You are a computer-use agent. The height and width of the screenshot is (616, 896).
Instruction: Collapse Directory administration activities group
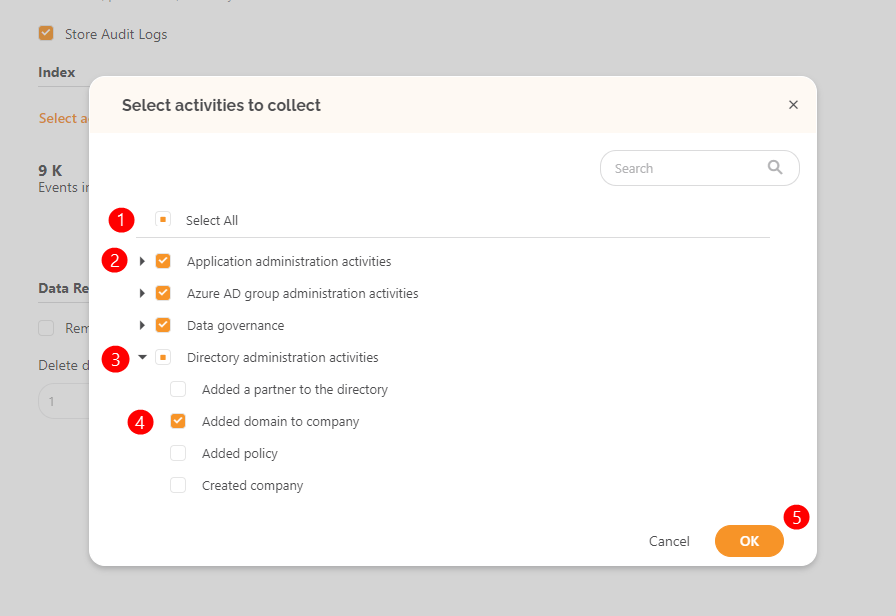tap(142, 357)
